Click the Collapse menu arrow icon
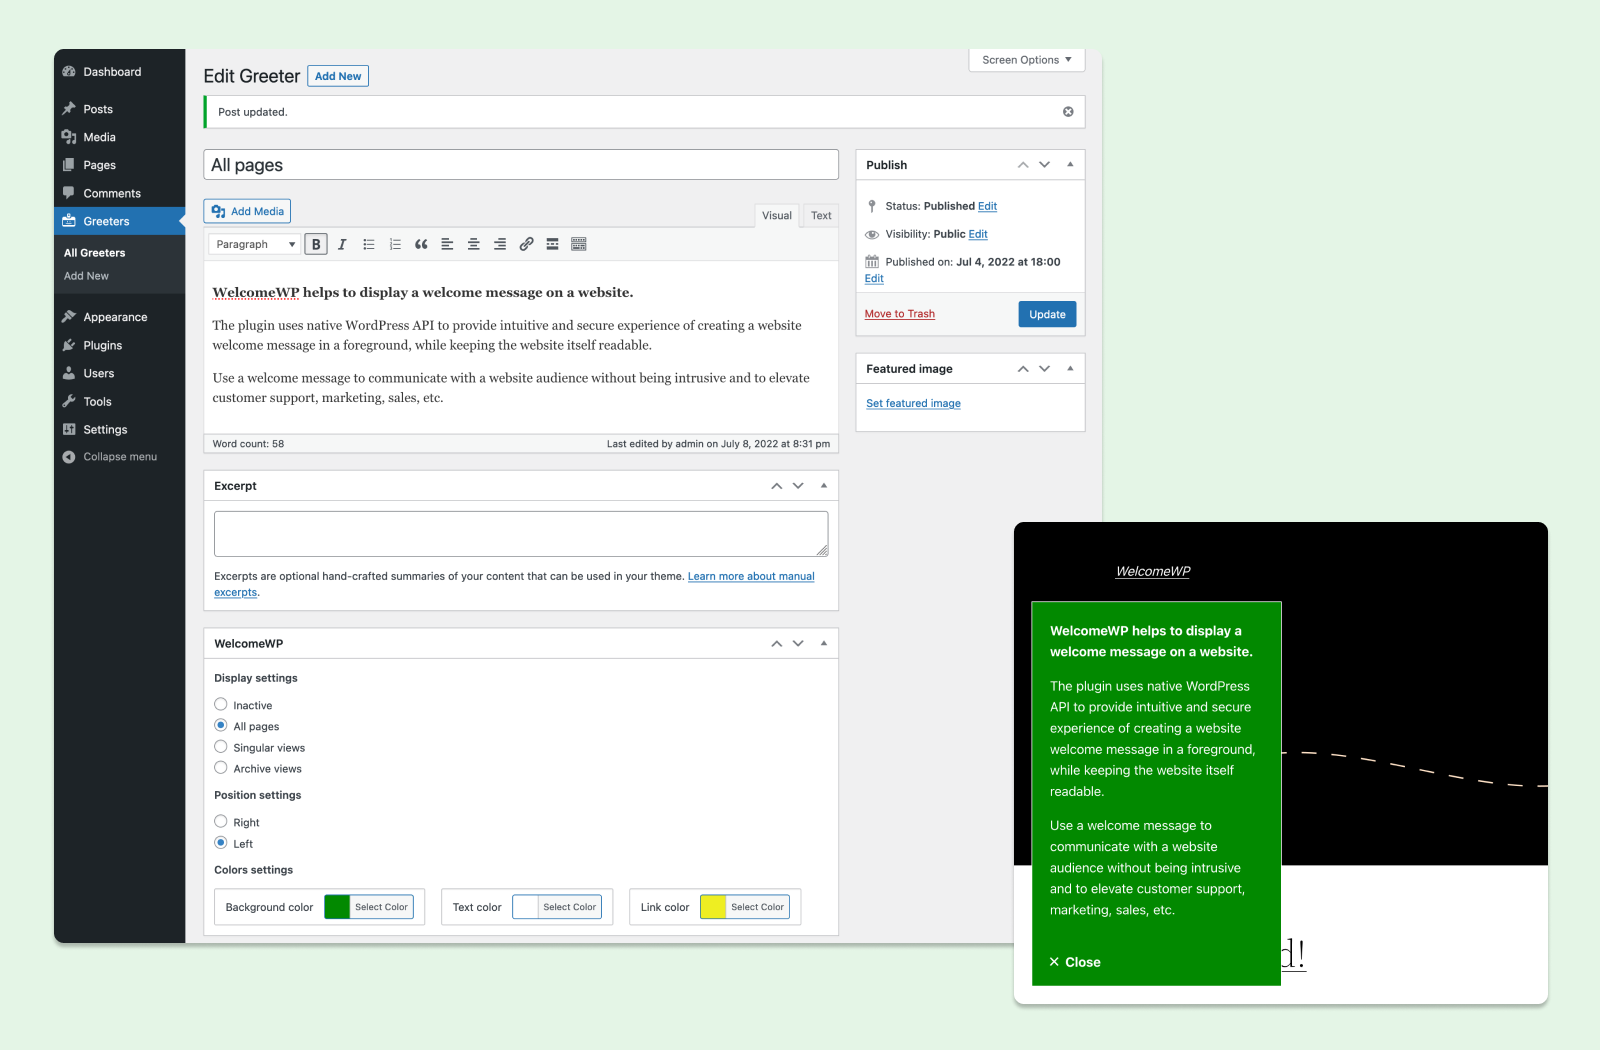 point(69,457)
